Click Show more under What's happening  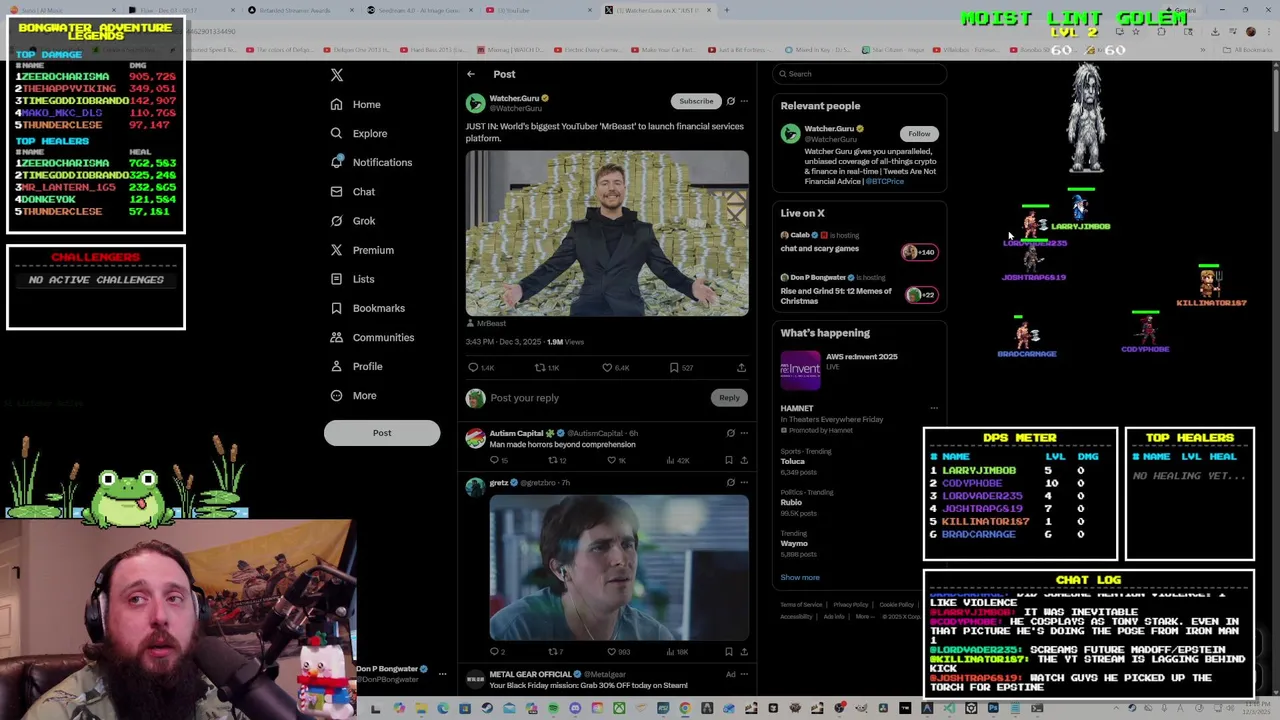800,577
